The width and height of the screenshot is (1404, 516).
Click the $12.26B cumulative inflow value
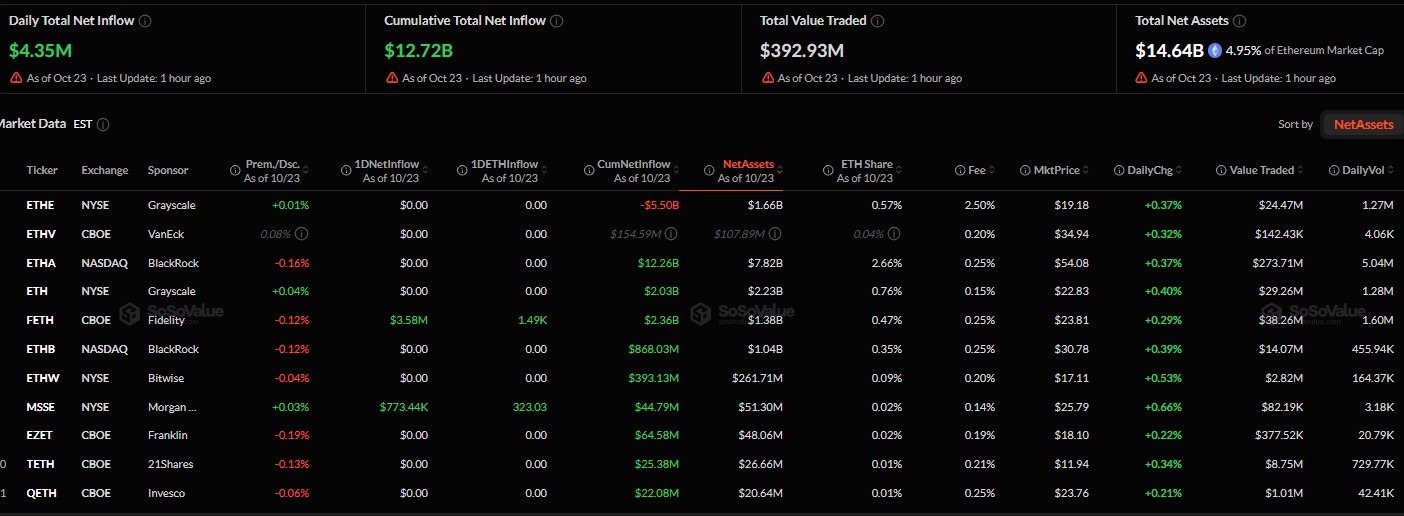[x=658, y=263]
